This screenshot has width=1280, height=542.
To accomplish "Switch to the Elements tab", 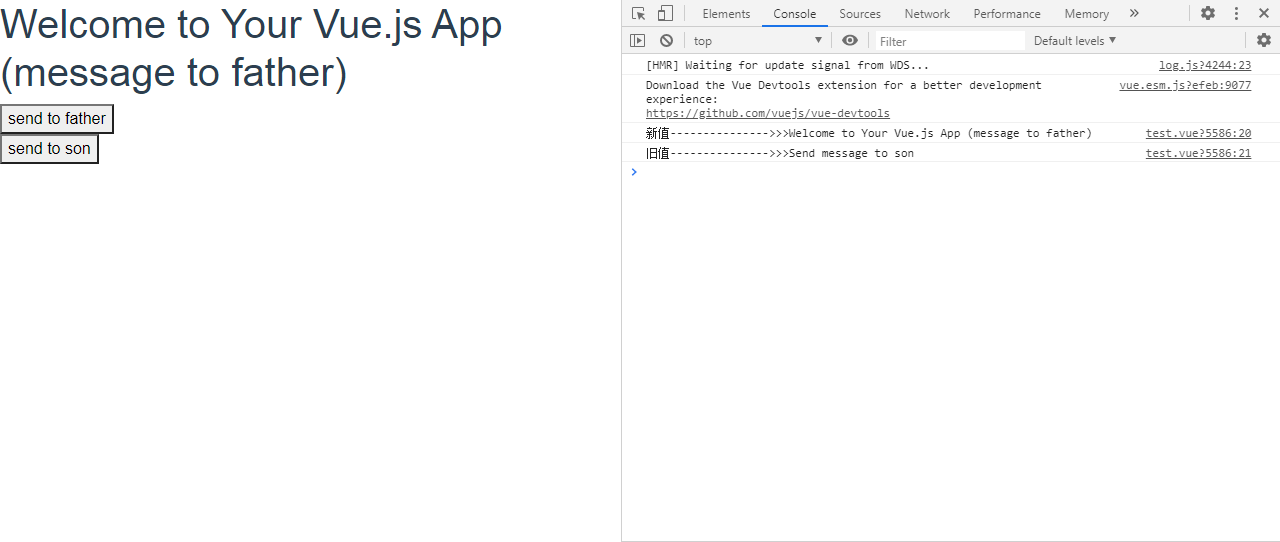I will tap(726, 14).
